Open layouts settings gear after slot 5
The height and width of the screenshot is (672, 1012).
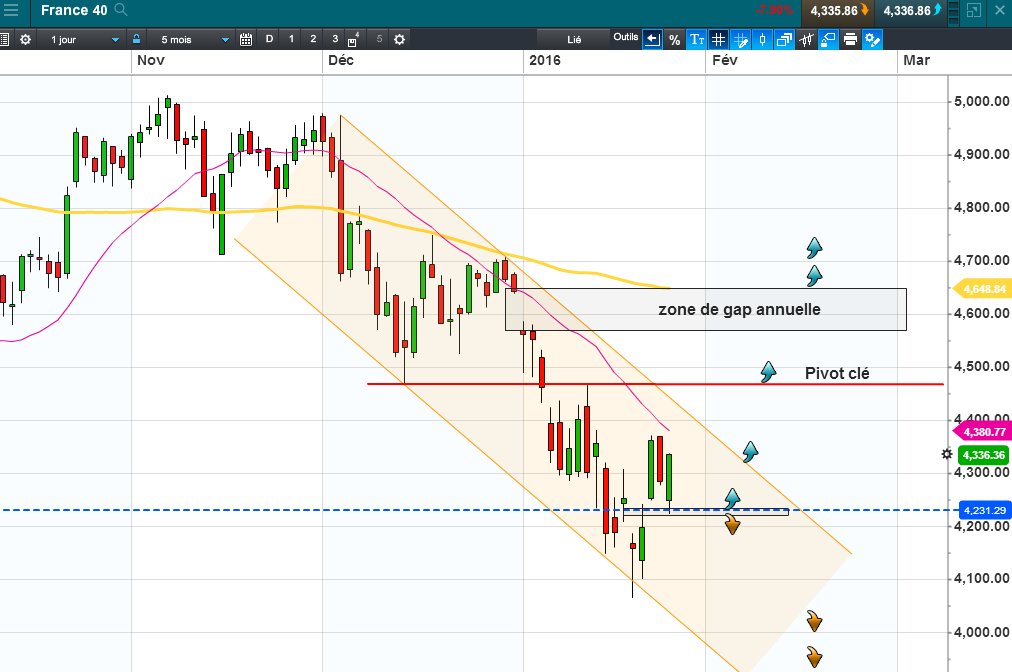pos(400,39)
